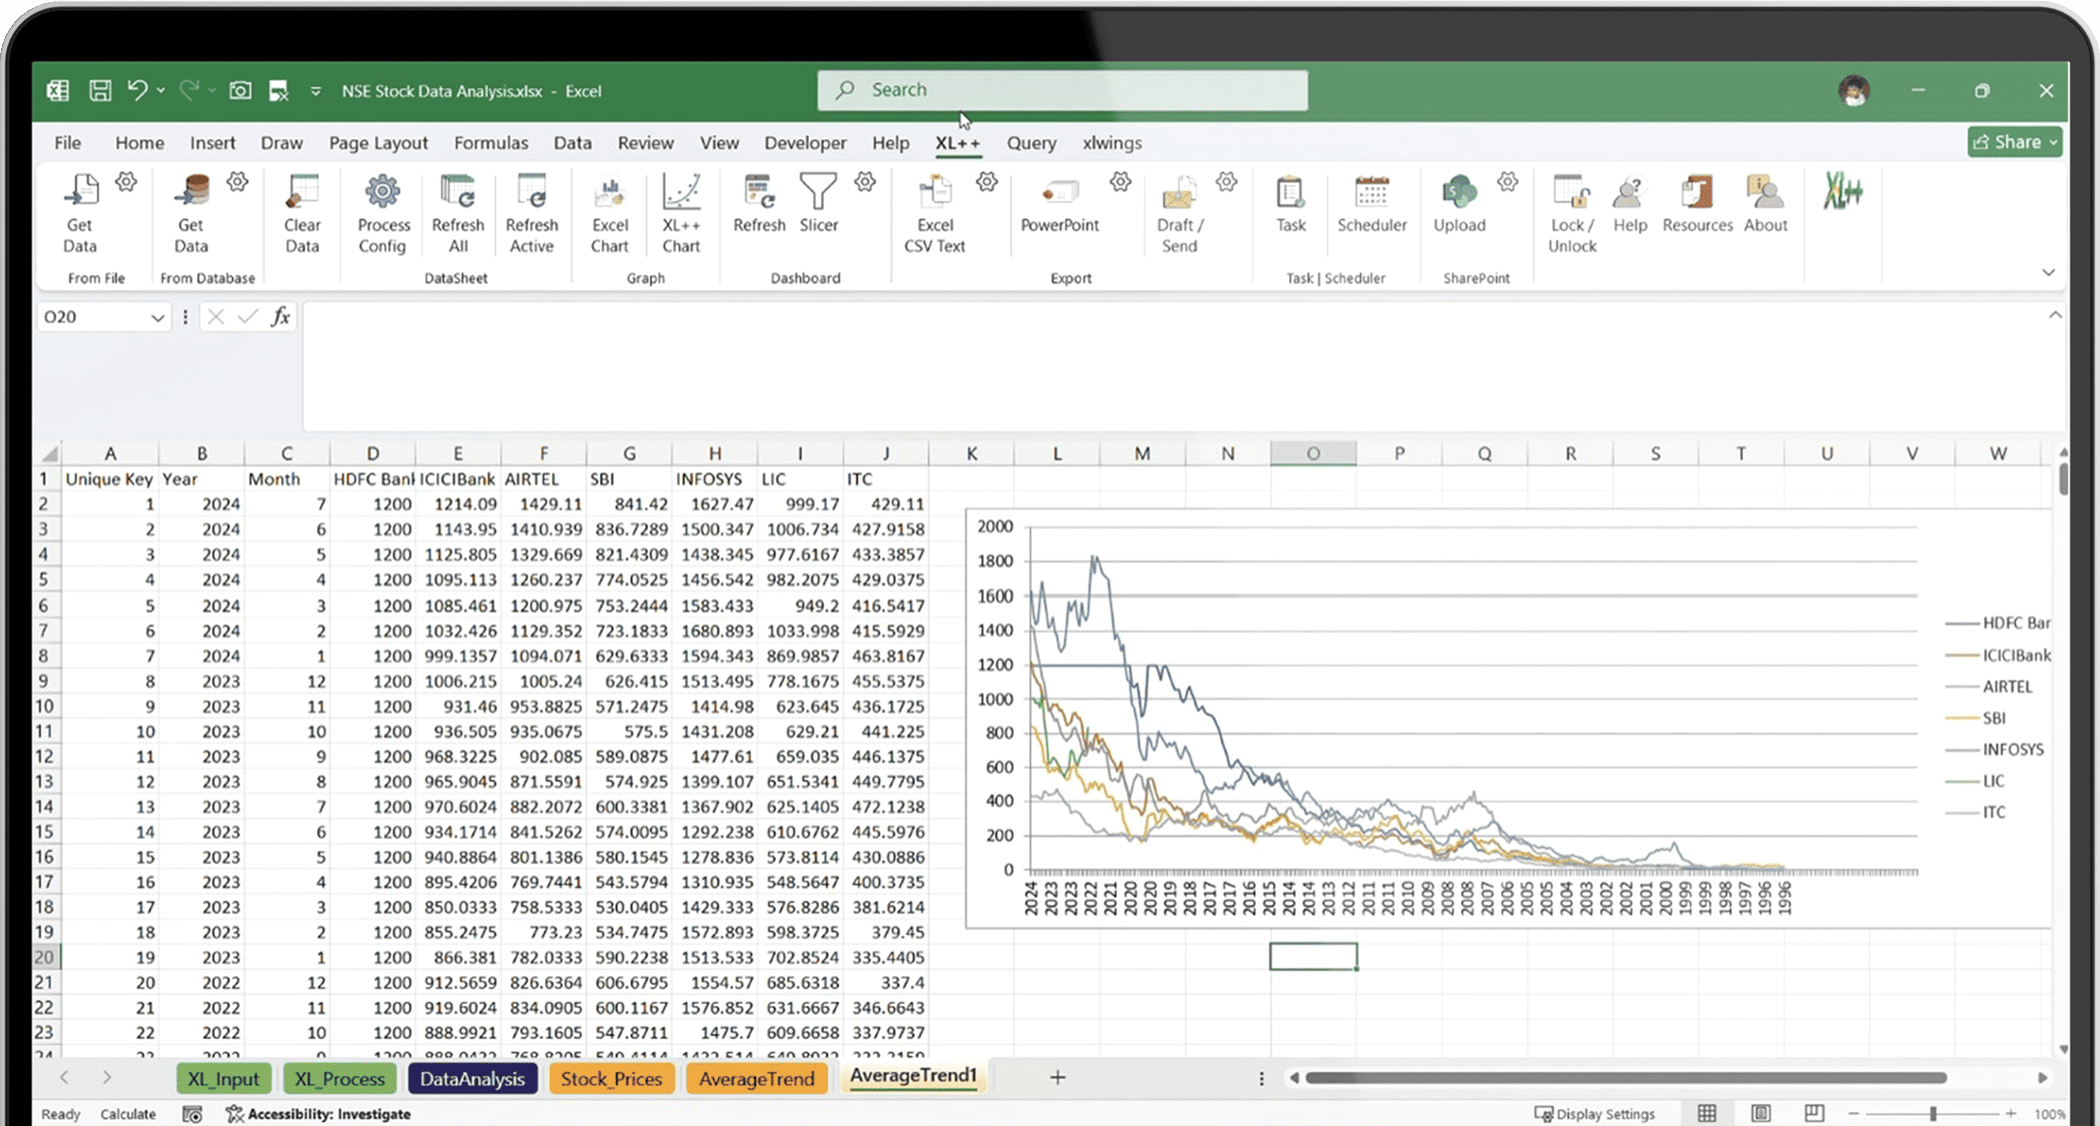Screen dimensions: 2100x1126
Task: Click Display Settings in status bar
Action: (x=1595, y=1114)
